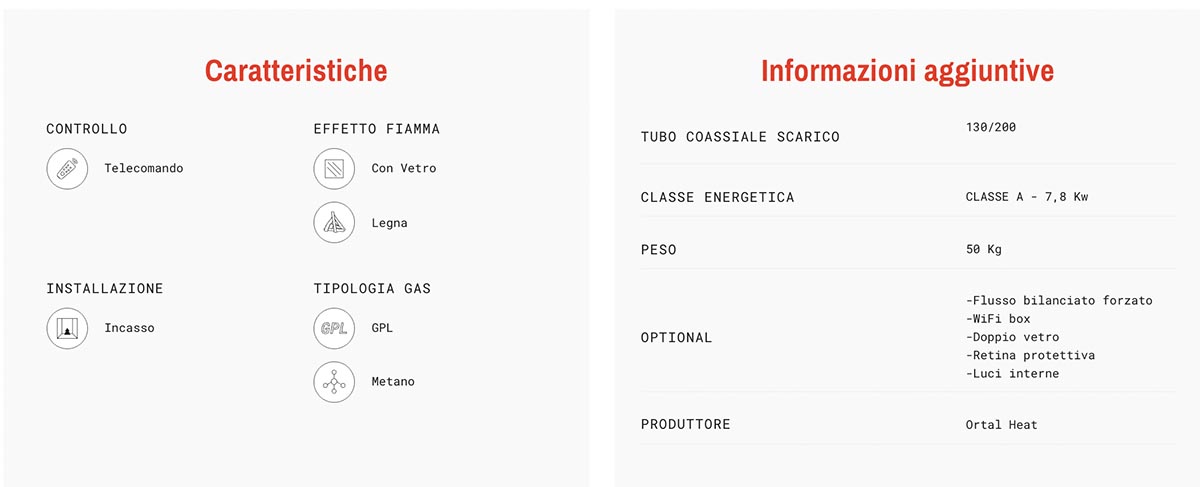Click the Tipologia Gas section title
Screen dimensions: 1200x487
click(x=372, y=288)
